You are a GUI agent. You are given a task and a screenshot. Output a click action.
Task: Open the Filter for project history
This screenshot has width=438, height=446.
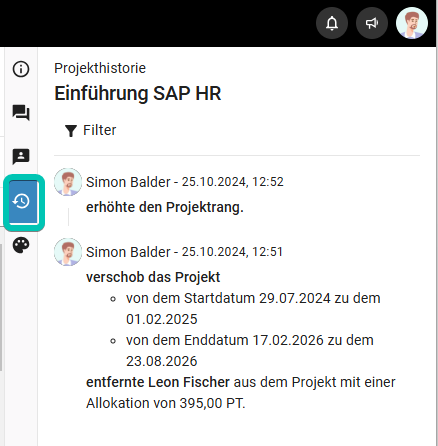pyautogui.click(x=90, y=130)
